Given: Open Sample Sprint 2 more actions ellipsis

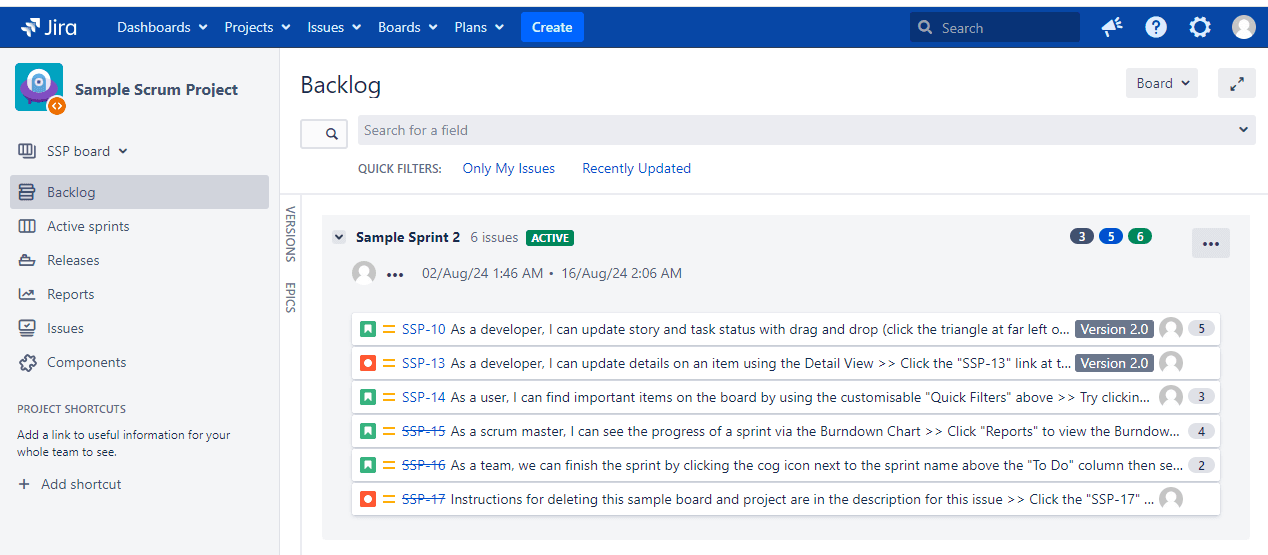Looking at the screenshot, I should click(1210, 243).
